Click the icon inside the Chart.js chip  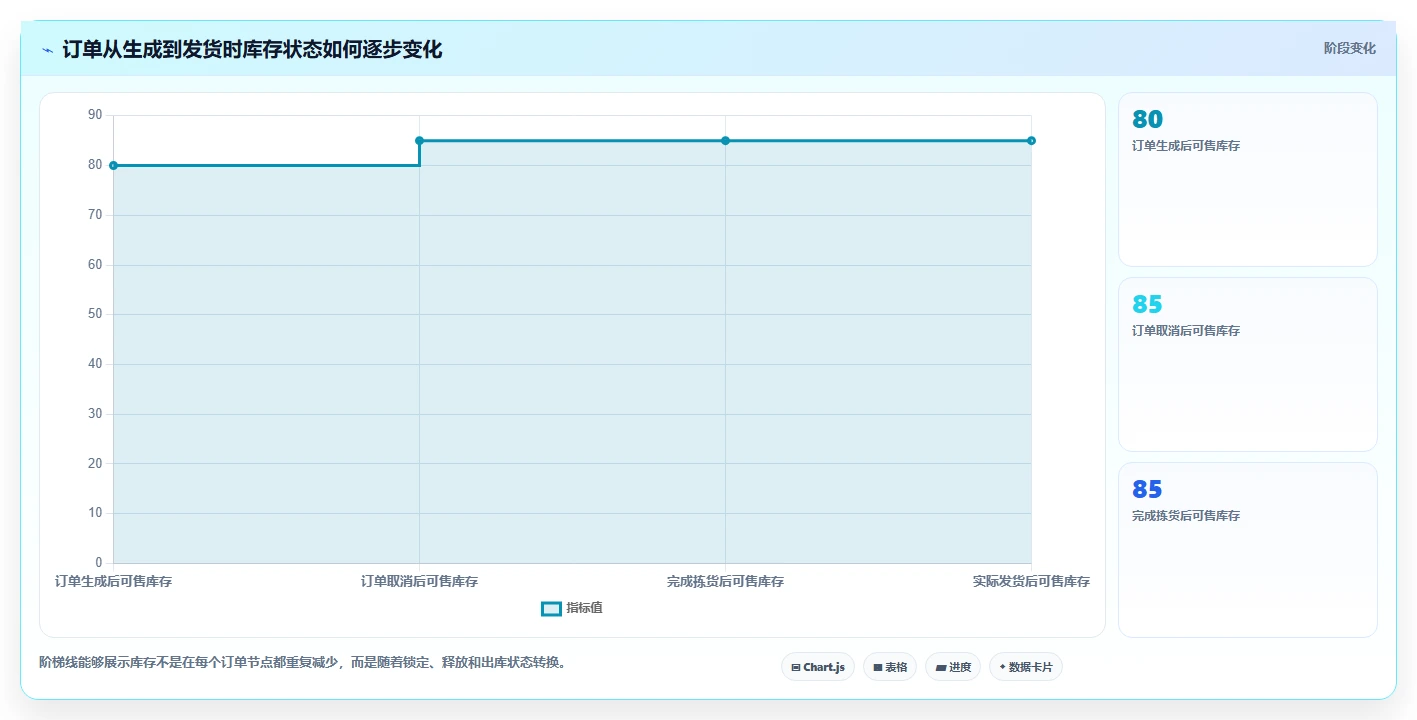coord(796,667)
